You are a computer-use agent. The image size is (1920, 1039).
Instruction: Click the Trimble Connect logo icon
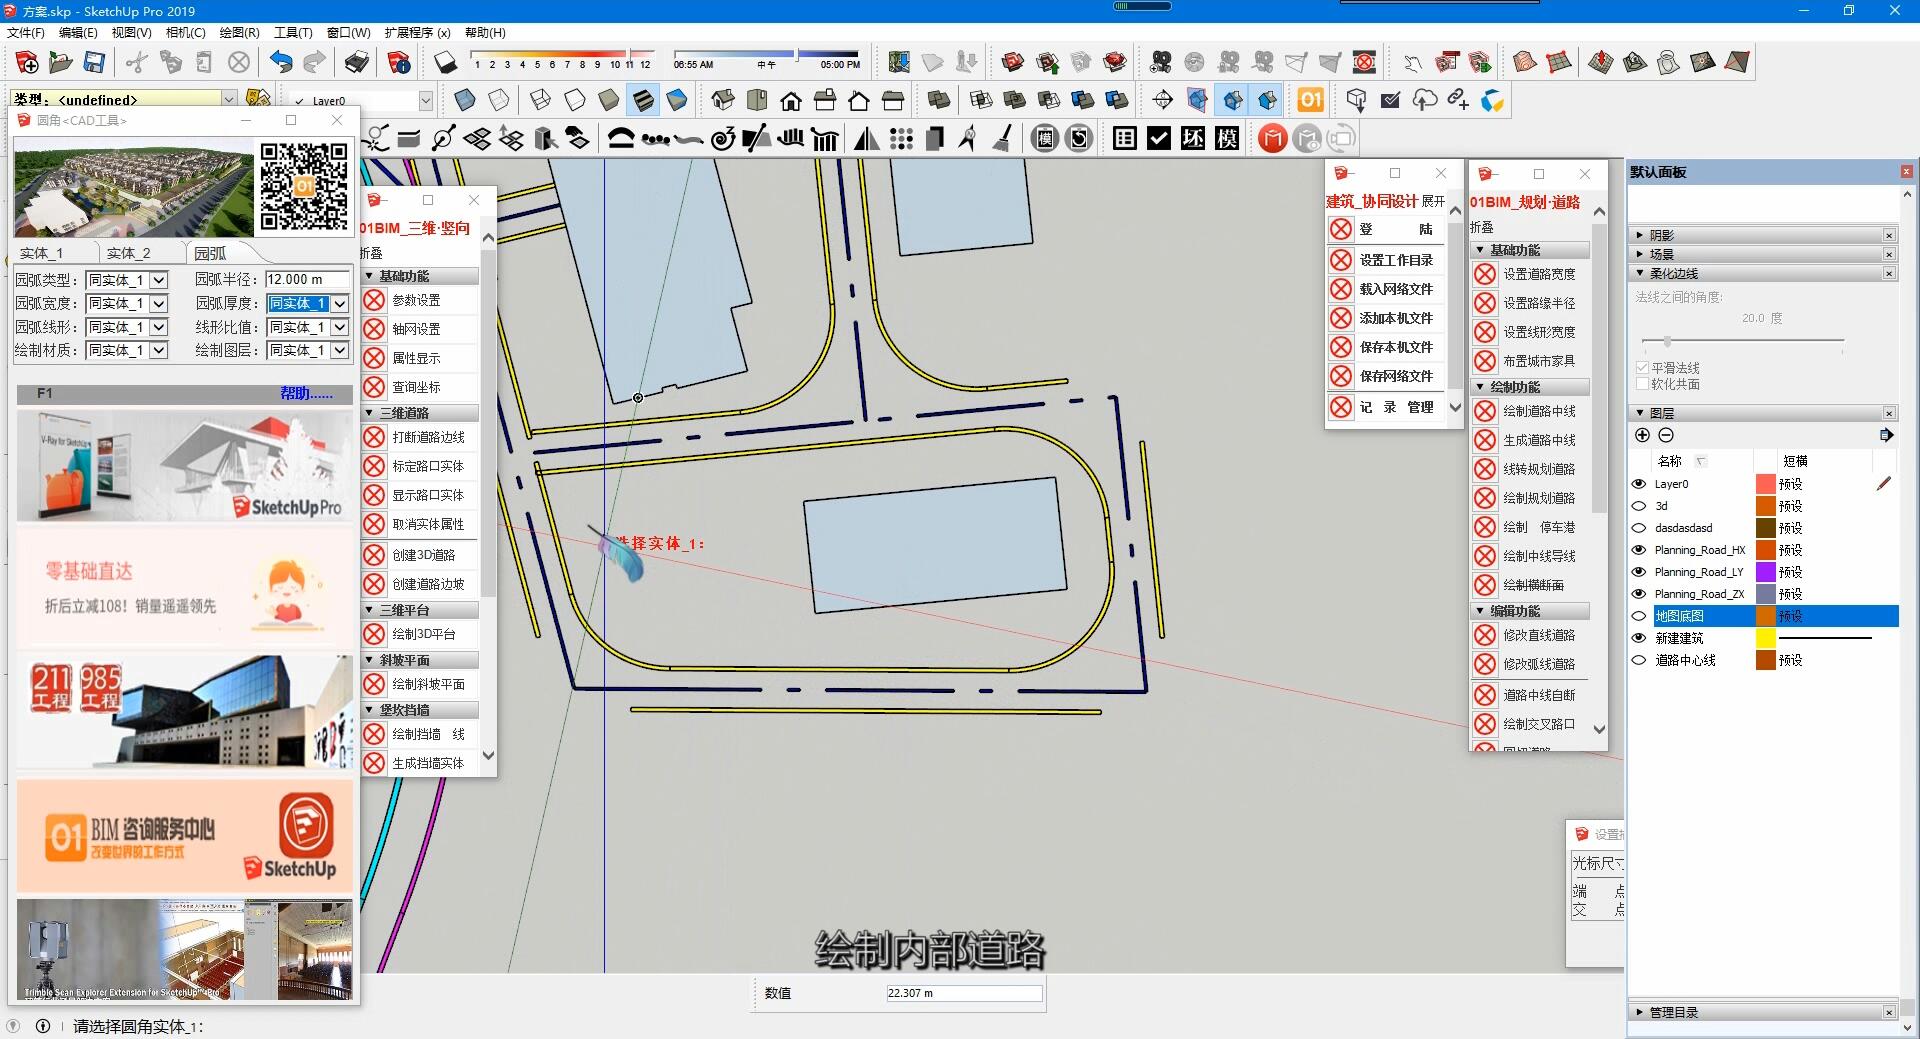[x=1493, y=100]
